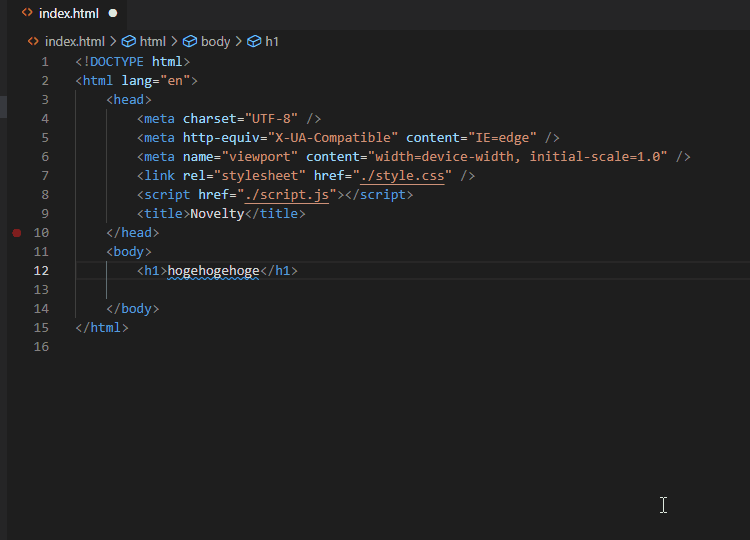
Task: Open the h1 breadcrumb dropdown
Action: pos(272,41)
